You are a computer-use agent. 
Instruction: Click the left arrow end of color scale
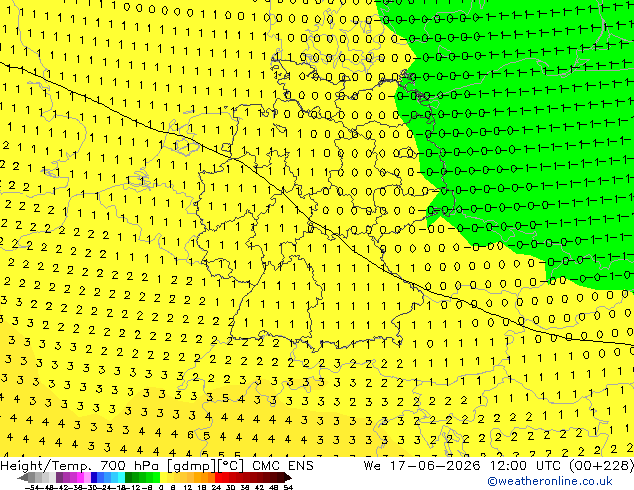[23, 478]
